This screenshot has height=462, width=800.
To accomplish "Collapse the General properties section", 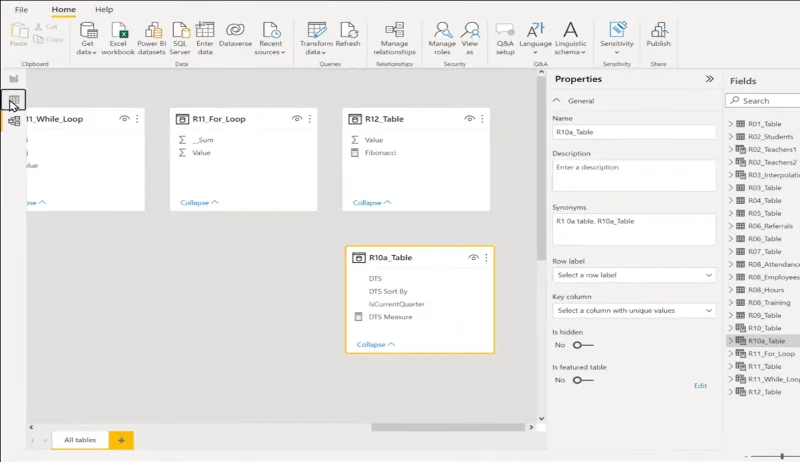I will 557,100.
